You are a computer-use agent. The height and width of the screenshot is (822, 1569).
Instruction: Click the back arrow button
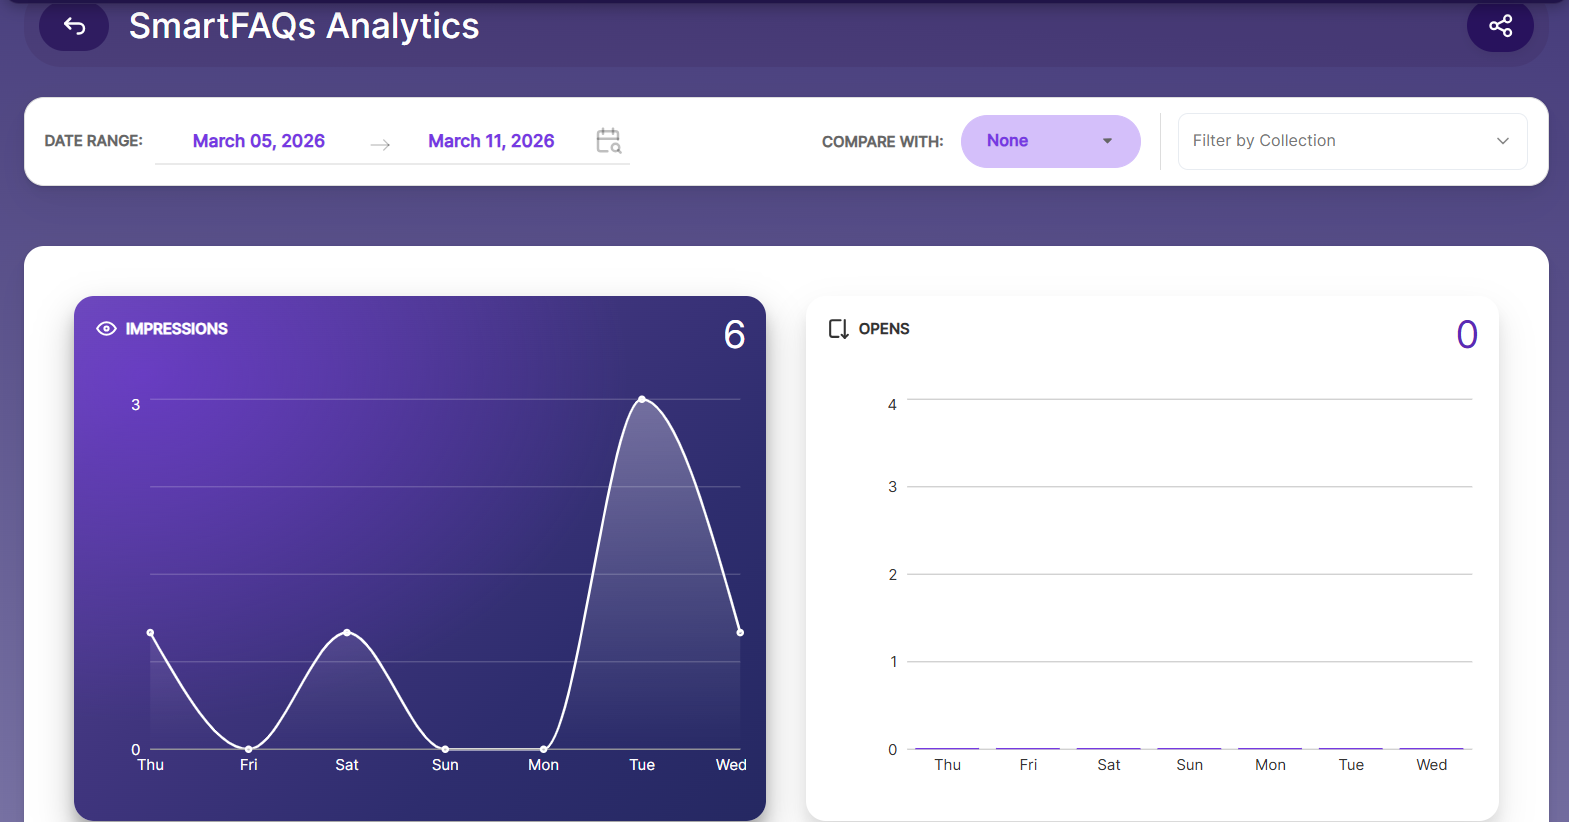(74, 26)
